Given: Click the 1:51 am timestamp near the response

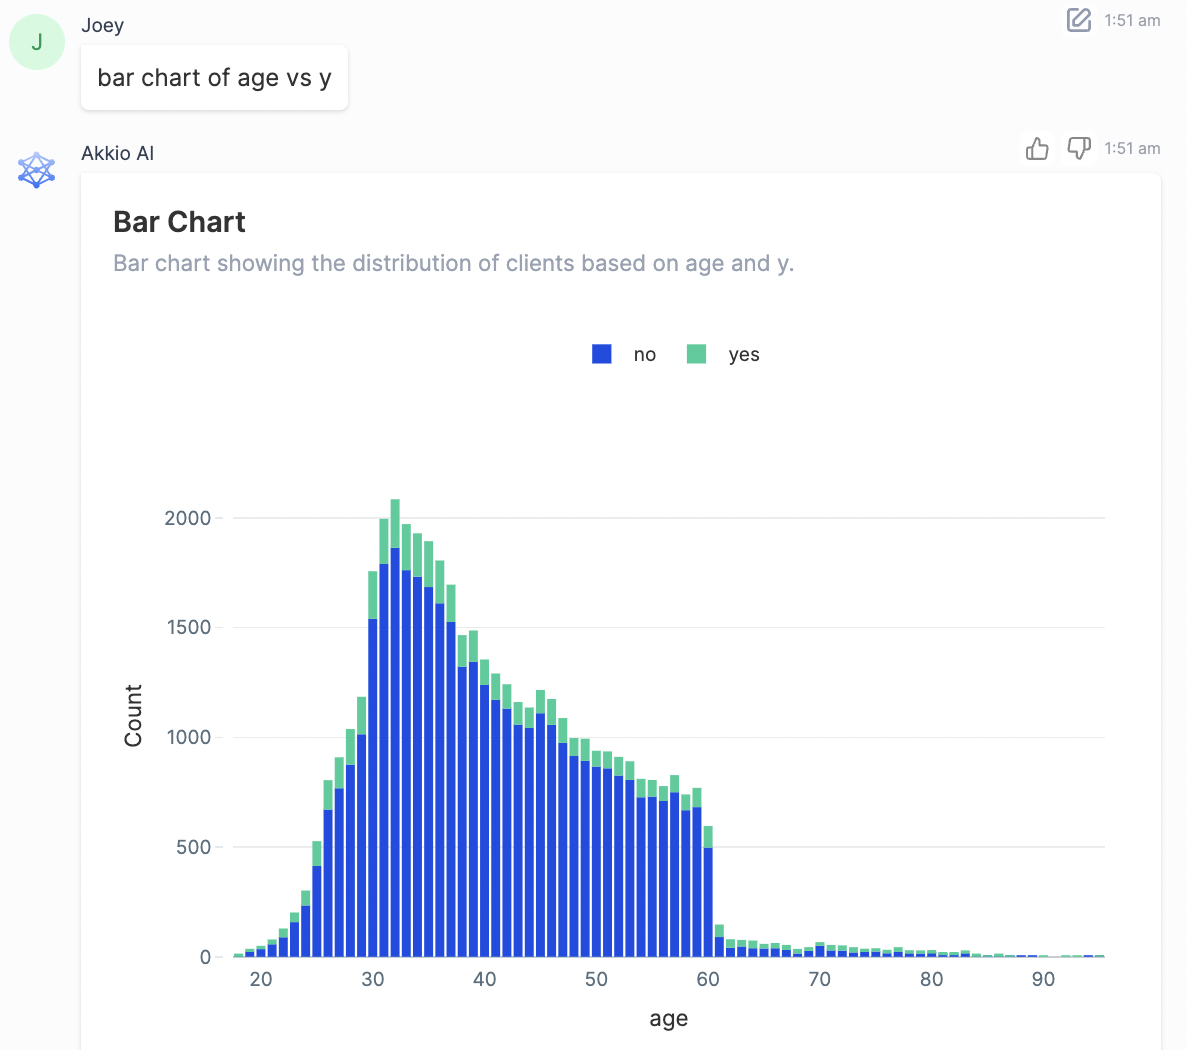Looking at the screenshot, I should click(x=1132, y=148).
